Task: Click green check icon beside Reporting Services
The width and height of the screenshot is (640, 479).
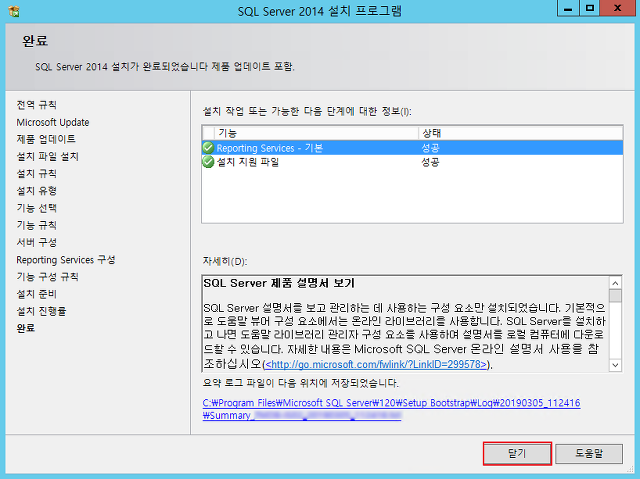Action: 209,148
